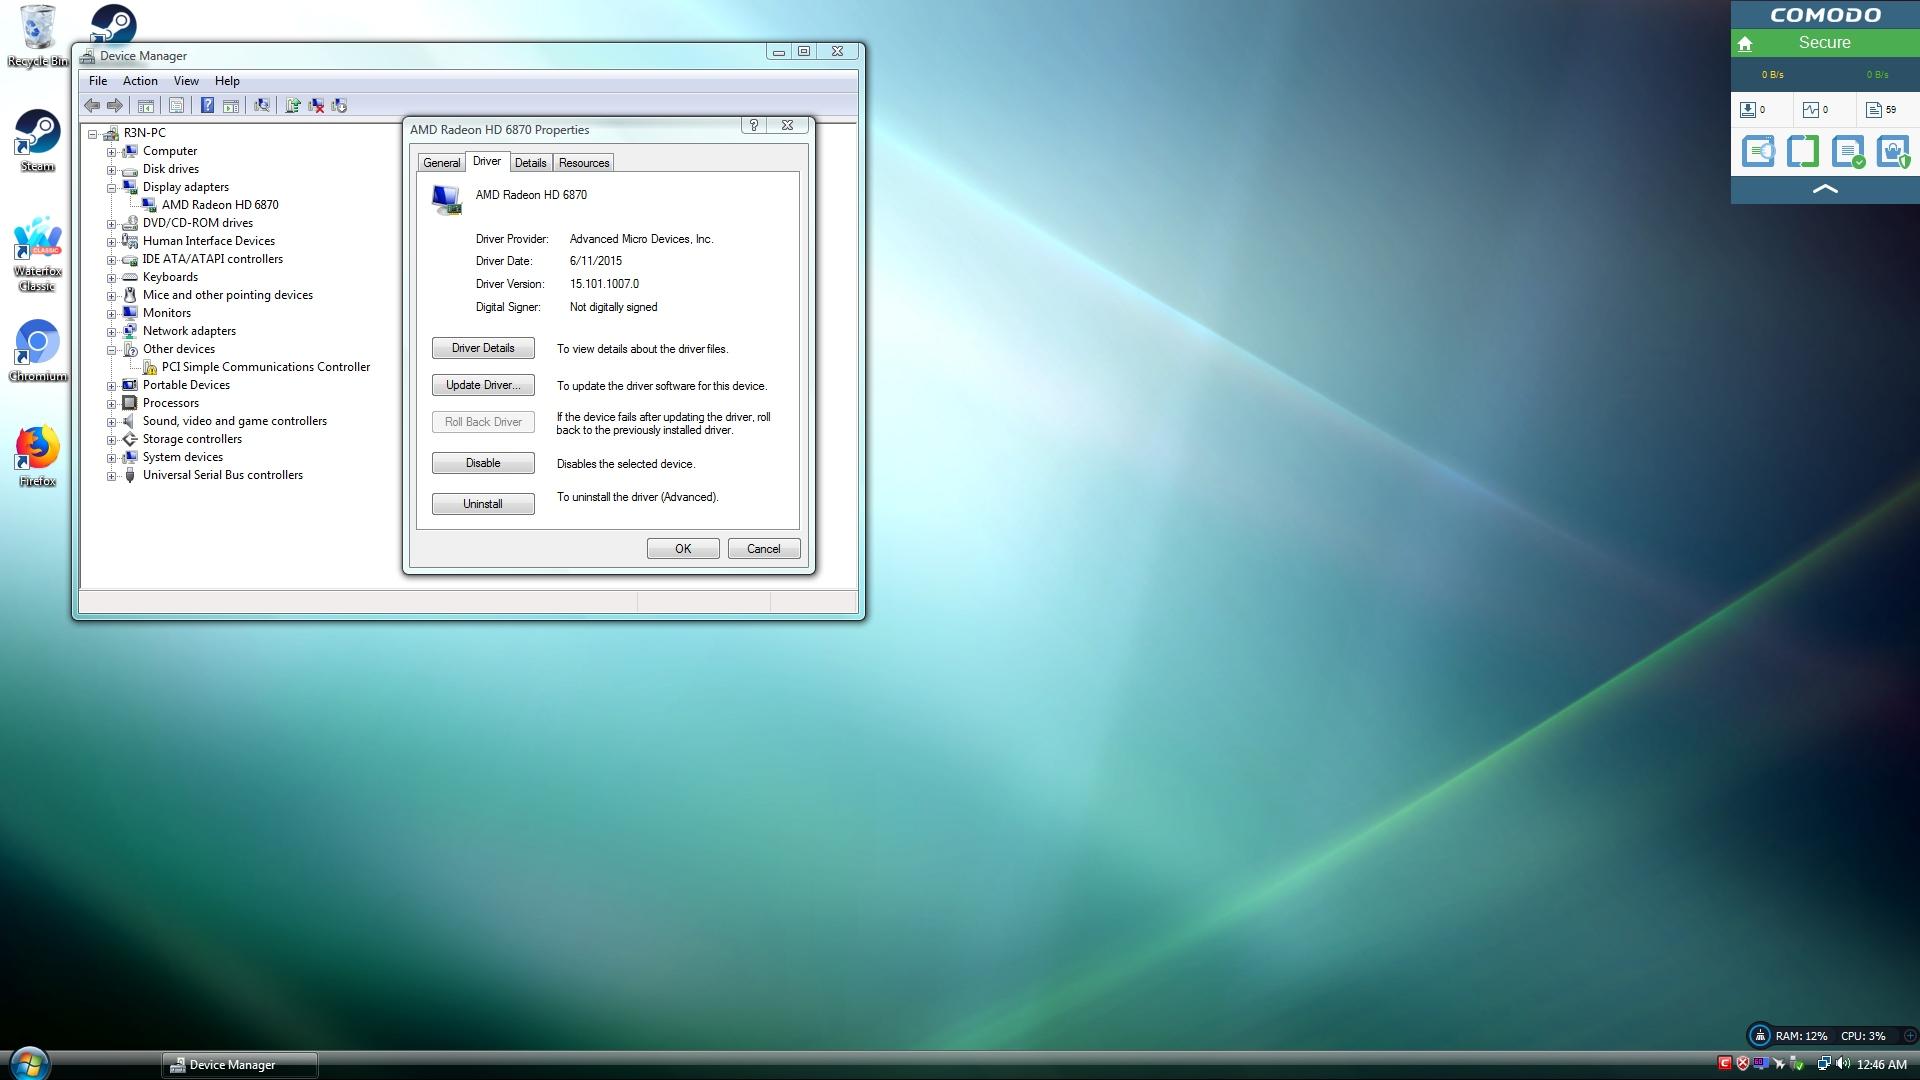Click the dialog's question mark help button

tap(754, 125)
